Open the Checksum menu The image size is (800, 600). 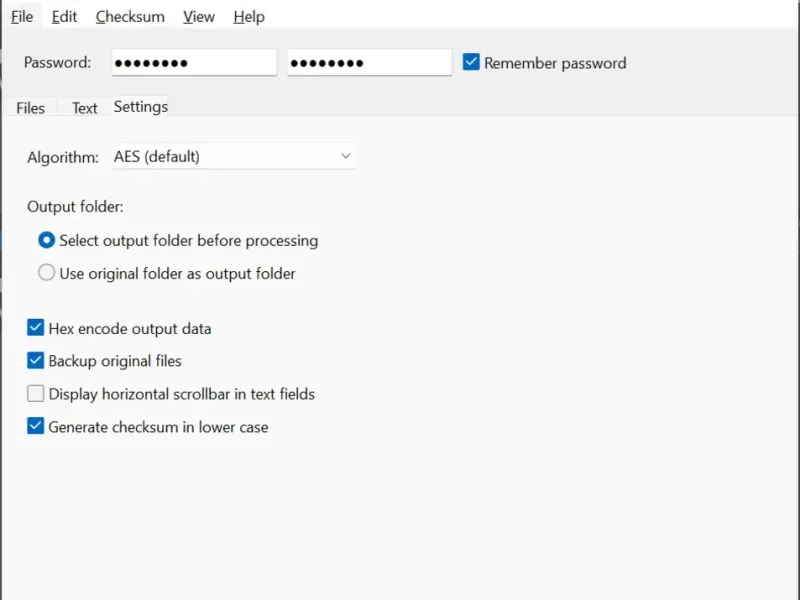130,17
